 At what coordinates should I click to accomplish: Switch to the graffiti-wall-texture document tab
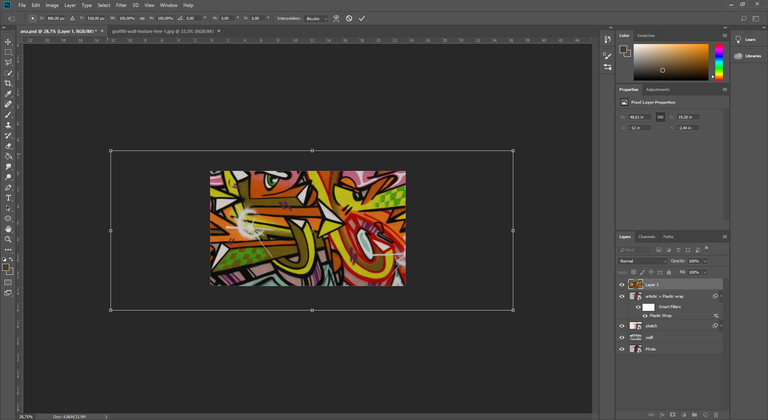point(163,31)
